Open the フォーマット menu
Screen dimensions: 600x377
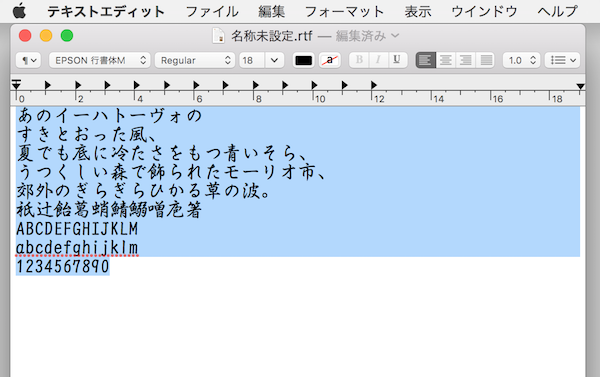[x=344, y=11]
